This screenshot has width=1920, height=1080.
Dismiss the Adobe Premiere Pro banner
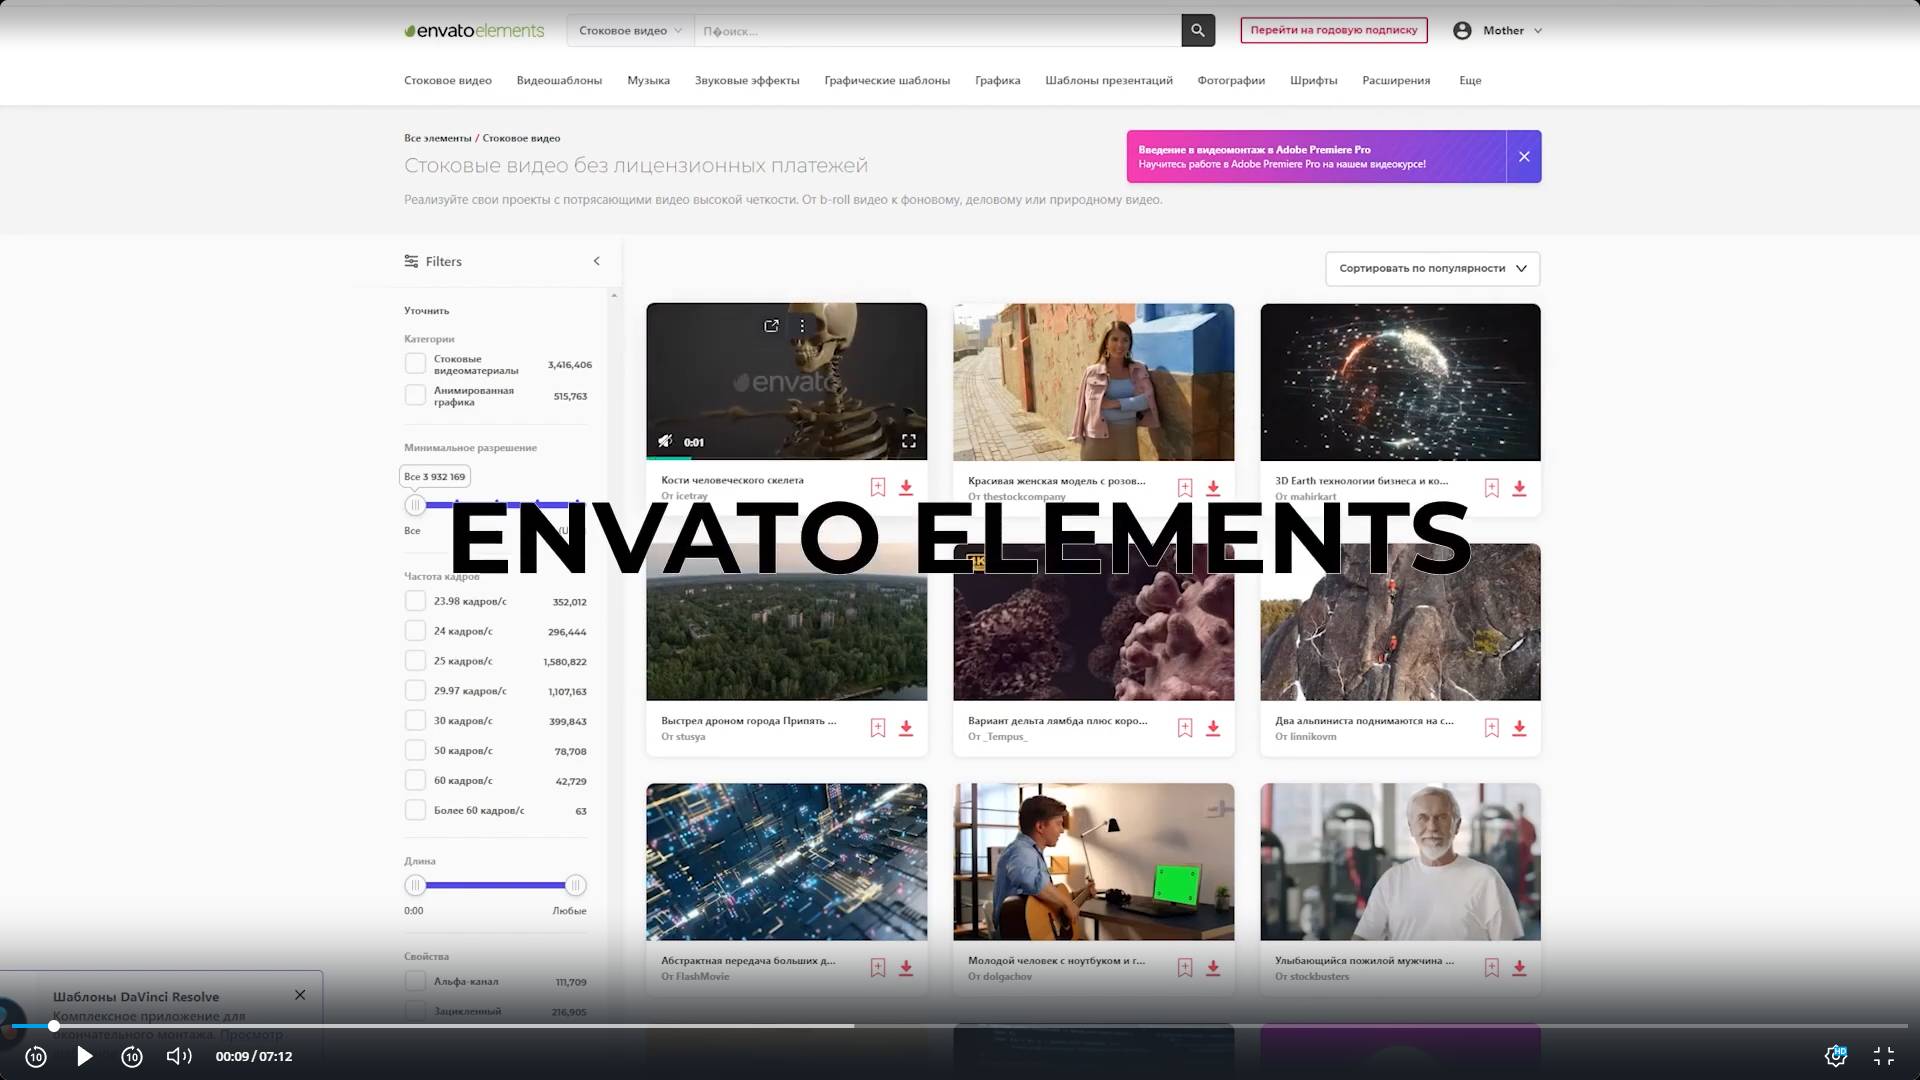(1523, 156)
